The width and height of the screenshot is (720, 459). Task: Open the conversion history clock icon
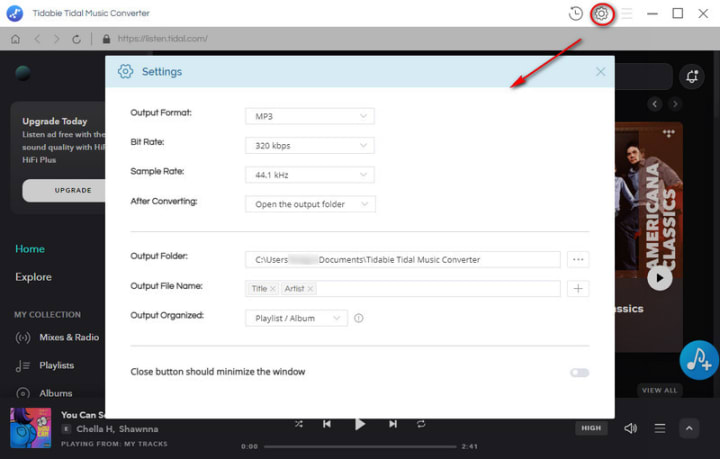[575, 14]
